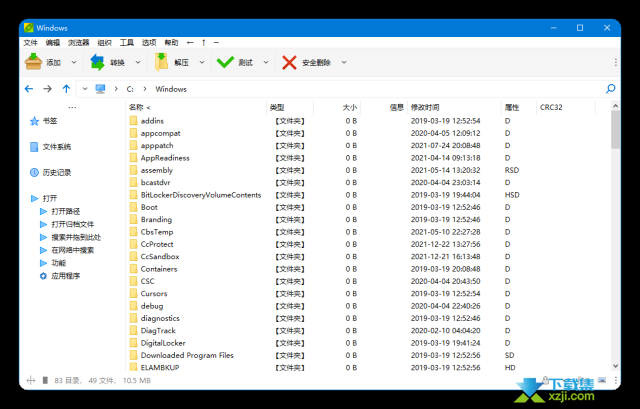Expand 打开路径 in the sidebar

(43, 211)
